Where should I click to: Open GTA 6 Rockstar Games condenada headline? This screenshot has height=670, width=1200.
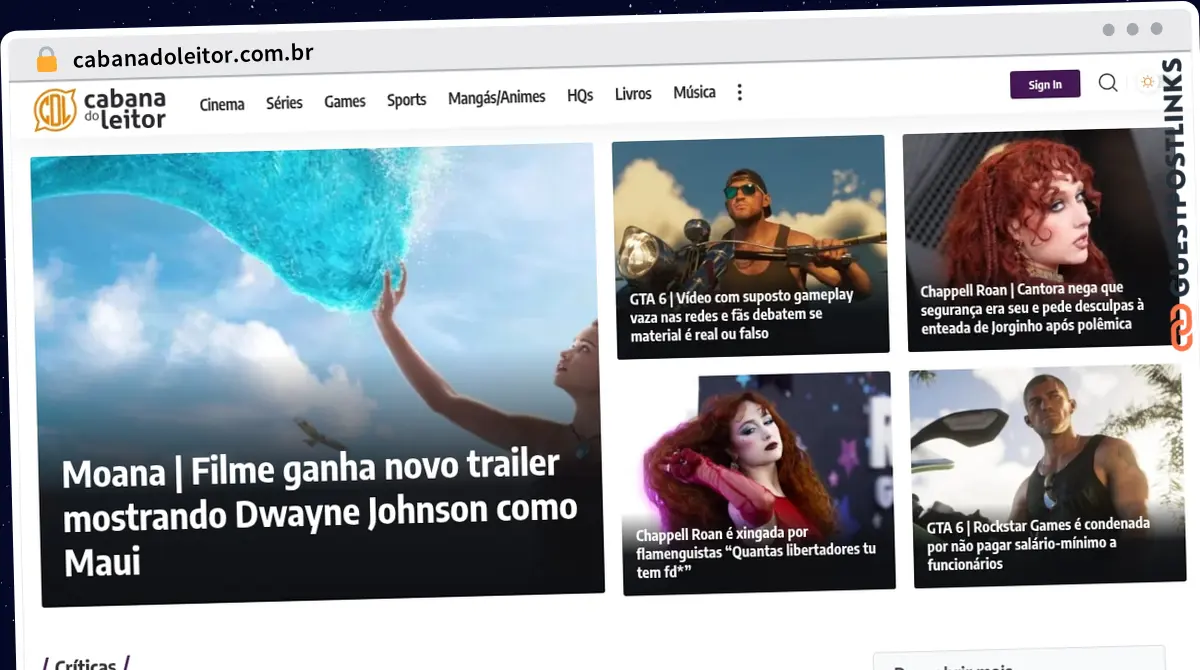(x=1038, y=544)
